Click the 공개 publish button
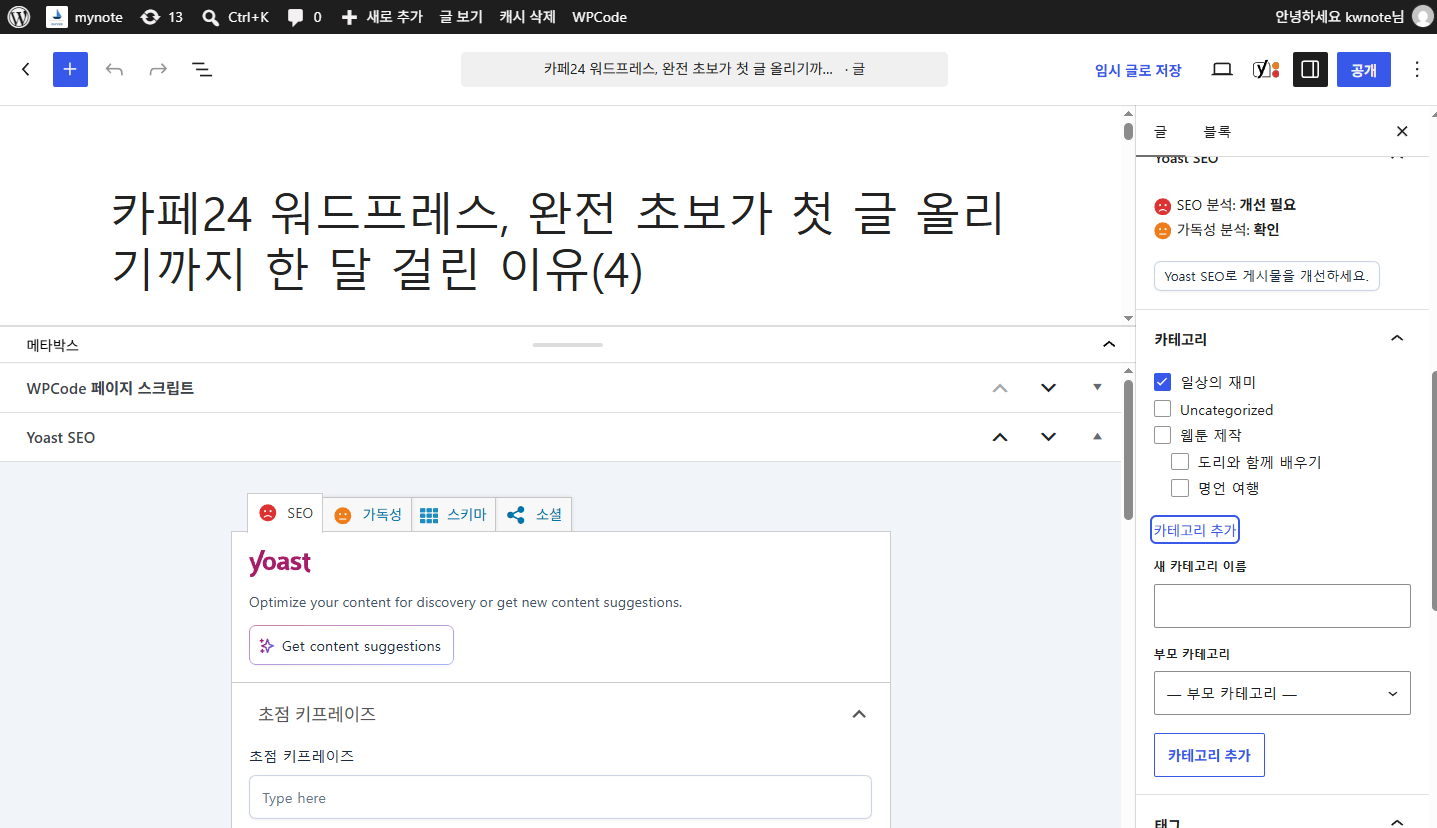The width and height of the screenshot is (1437, 828). click(x=1364, y=69)
